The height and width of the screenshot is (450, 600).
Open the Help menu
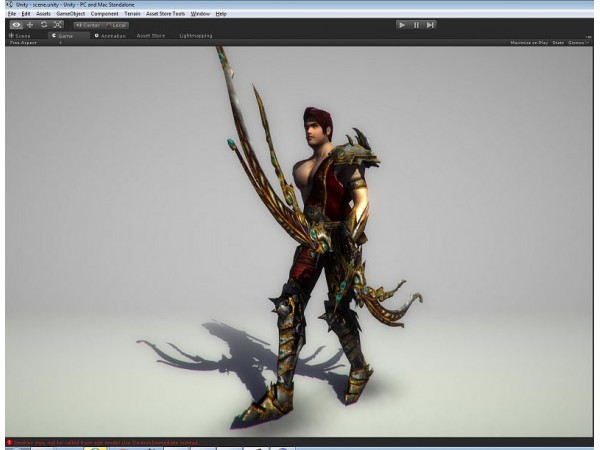[x=221, y=14]
